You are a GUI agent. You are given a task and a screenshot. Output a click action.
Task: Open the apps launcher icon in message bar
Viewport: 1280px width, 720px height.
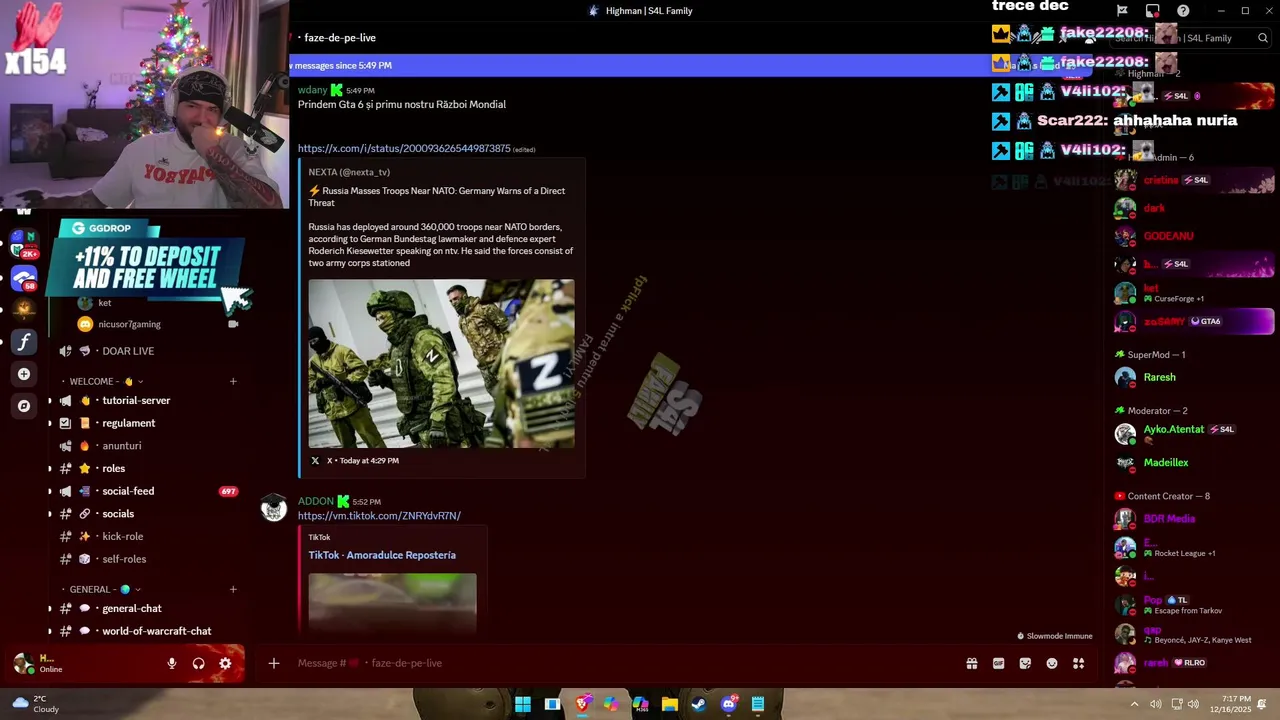pos(1078,663)
